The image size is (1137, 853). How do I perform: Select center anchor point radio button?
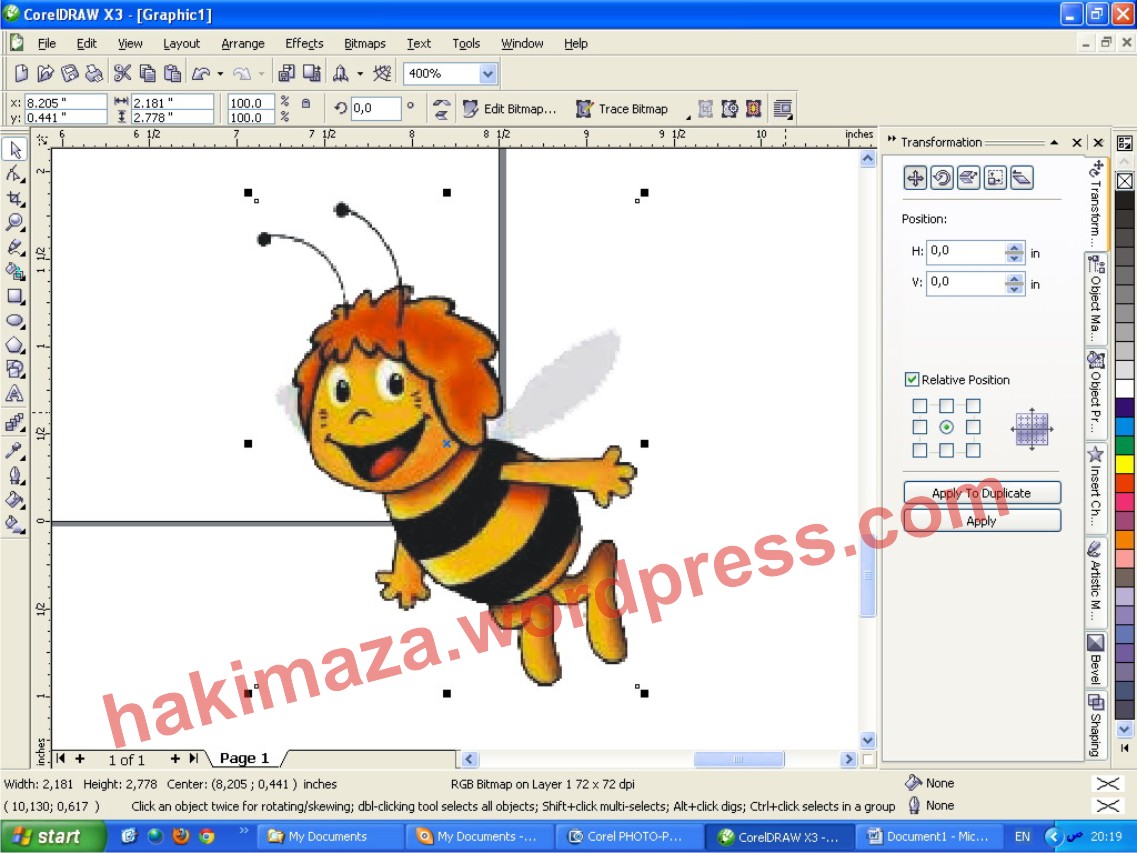(x=946, y=427)
